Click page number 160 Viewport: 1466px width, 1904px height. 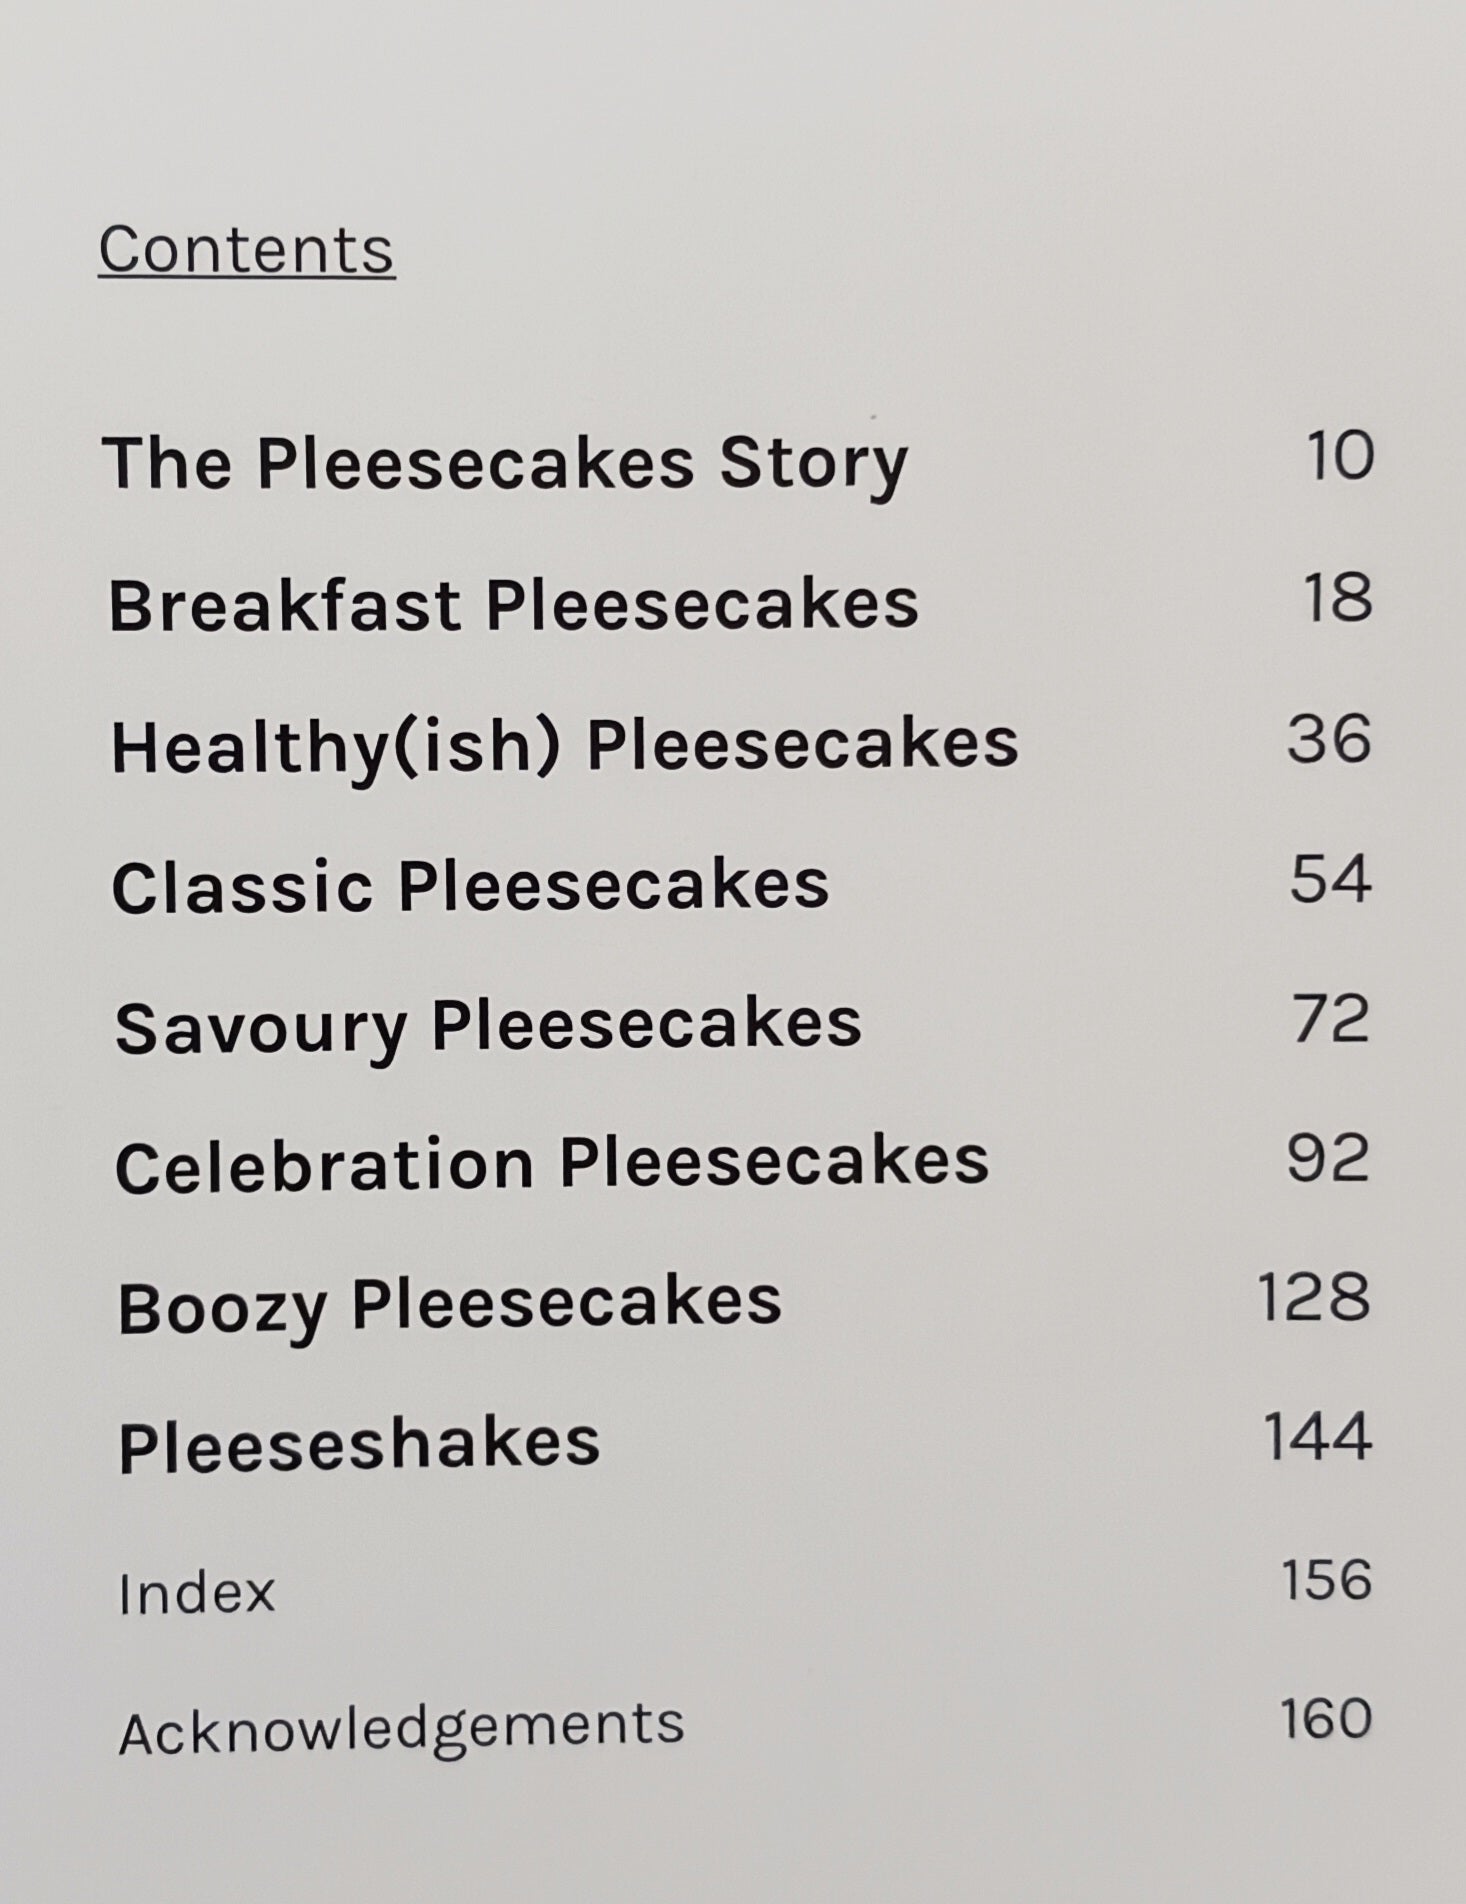coord(1326,1719)
